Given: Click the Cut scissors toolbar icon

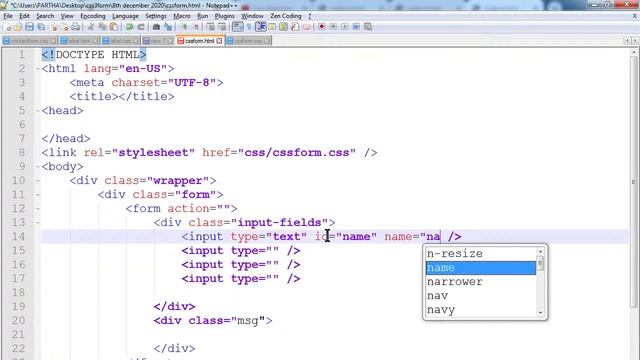Looking at the screenshot, I should coord(91,27).
